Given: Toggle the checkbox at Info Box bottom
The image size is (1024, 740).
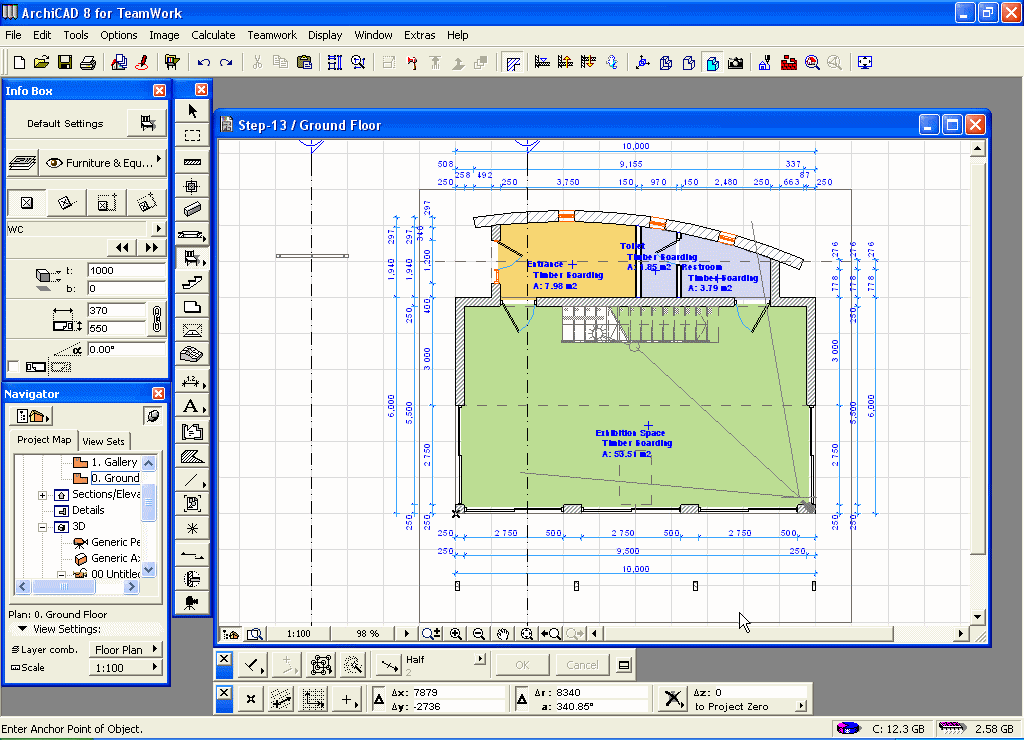Looking at the screenshot, I should pos(13,366).
